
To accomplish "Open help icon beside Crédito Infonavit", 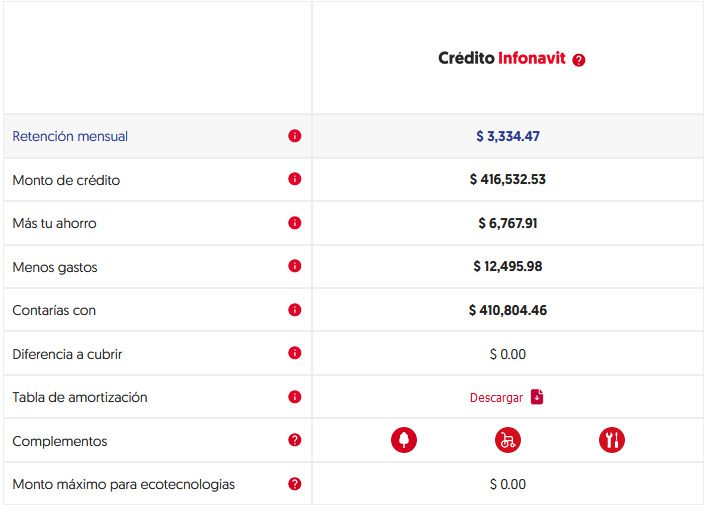I will 579,60.
